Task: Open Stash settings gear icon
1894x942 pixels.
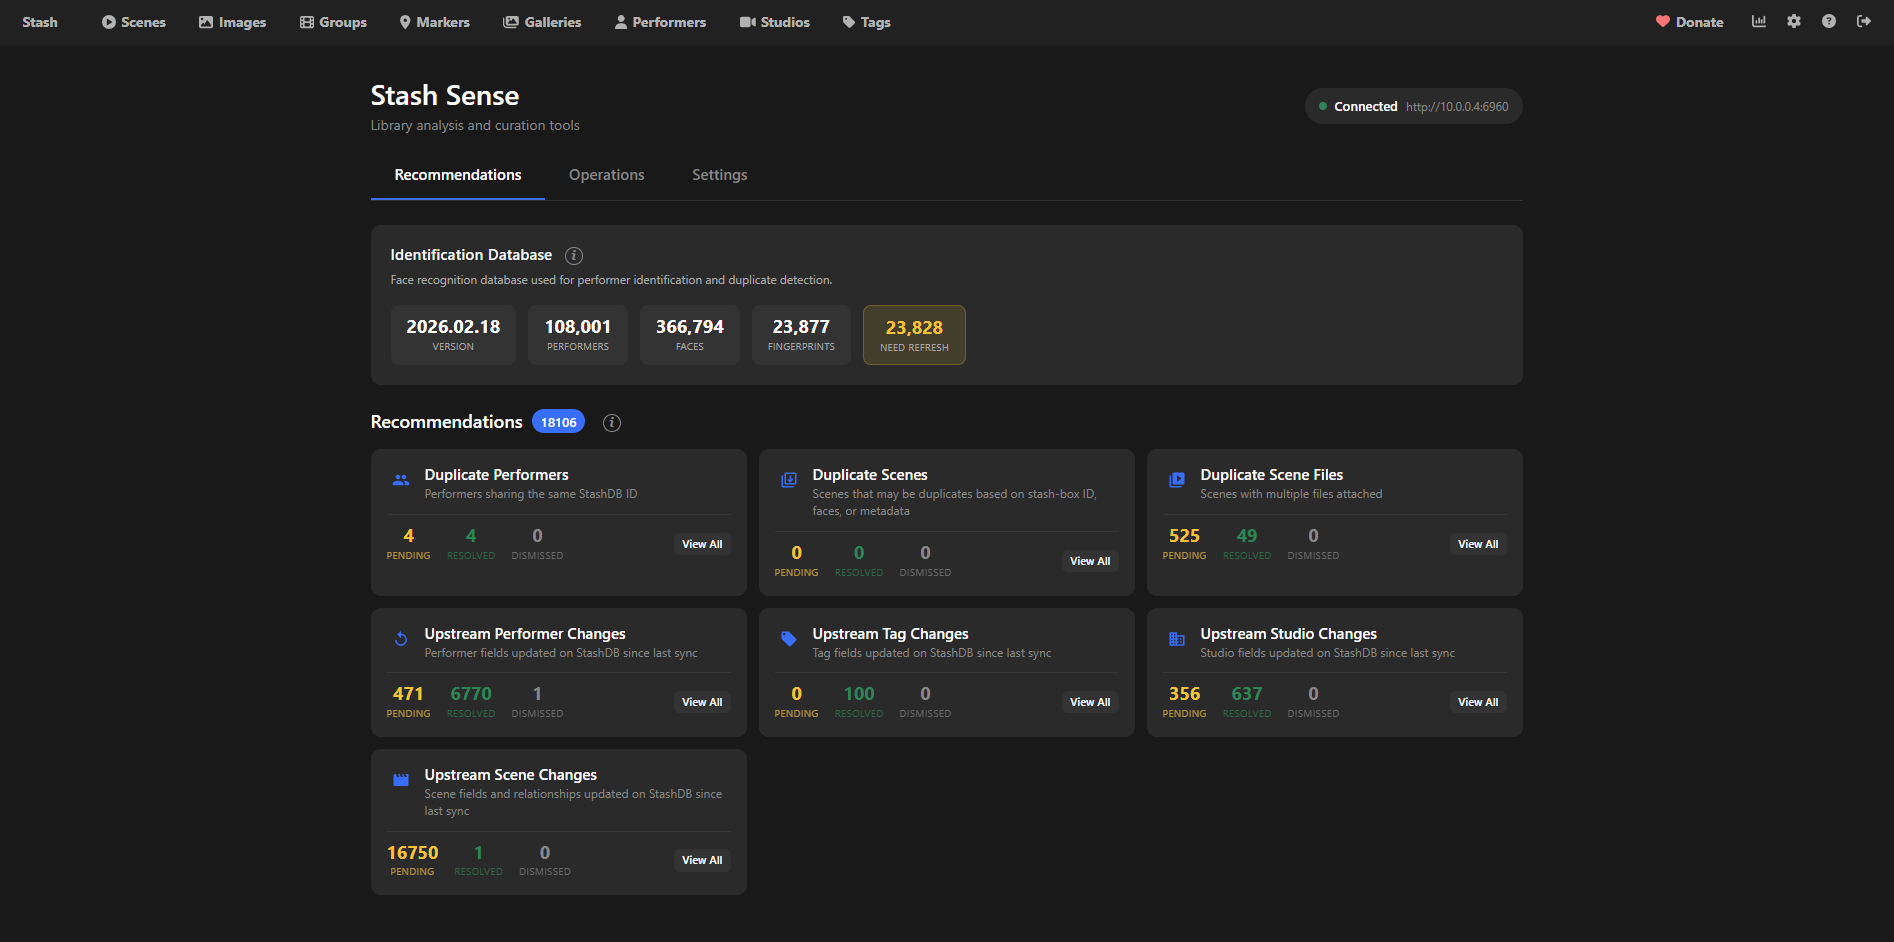Action: coord(1794,21)
